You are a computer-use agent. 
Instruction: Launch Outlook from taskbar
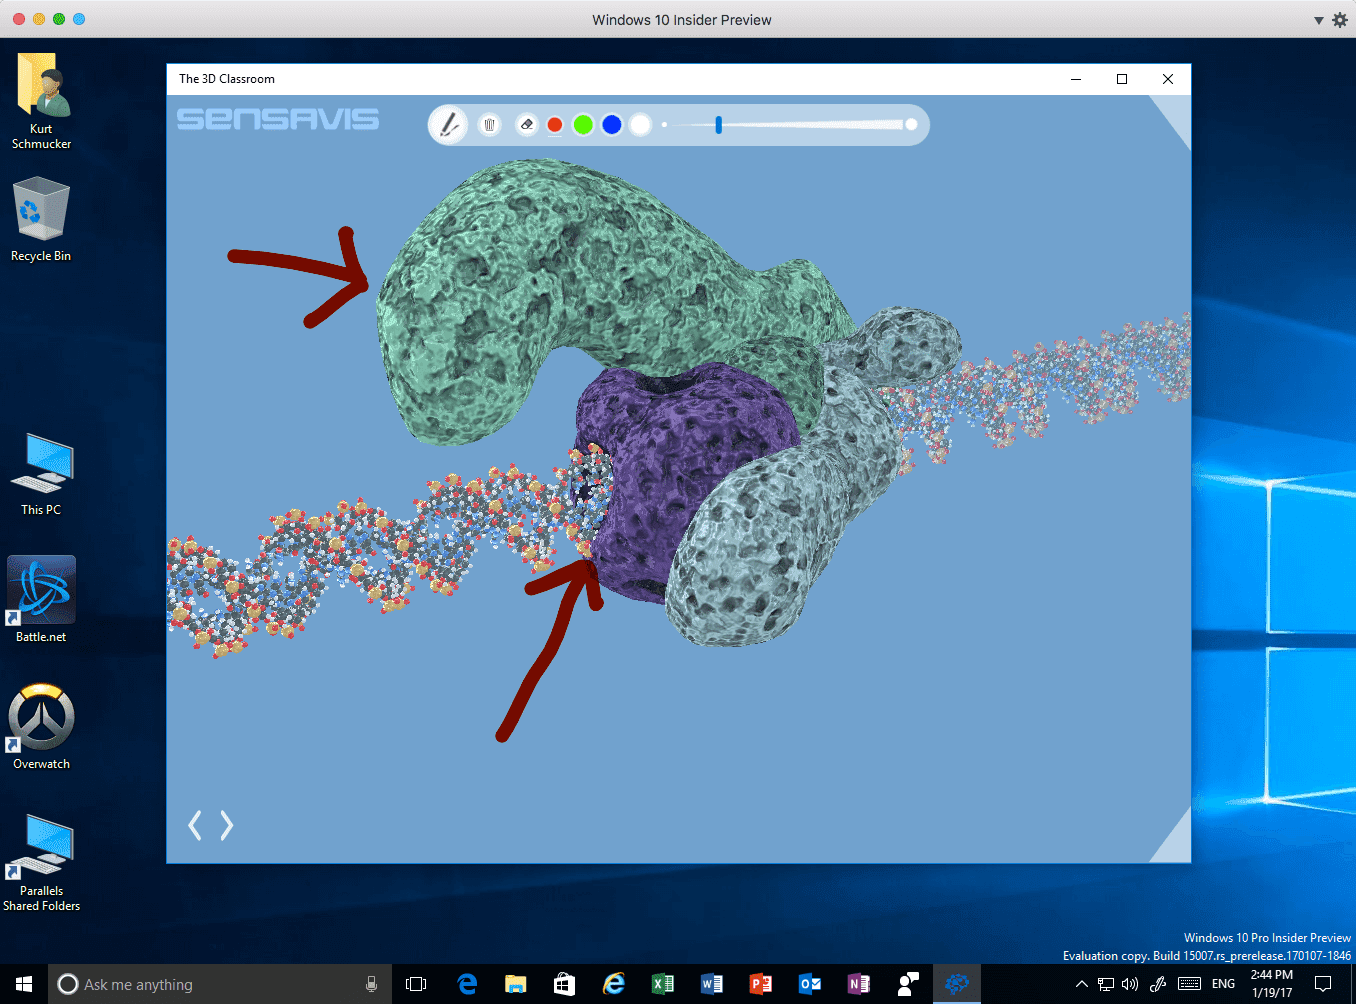pos(809,984)
